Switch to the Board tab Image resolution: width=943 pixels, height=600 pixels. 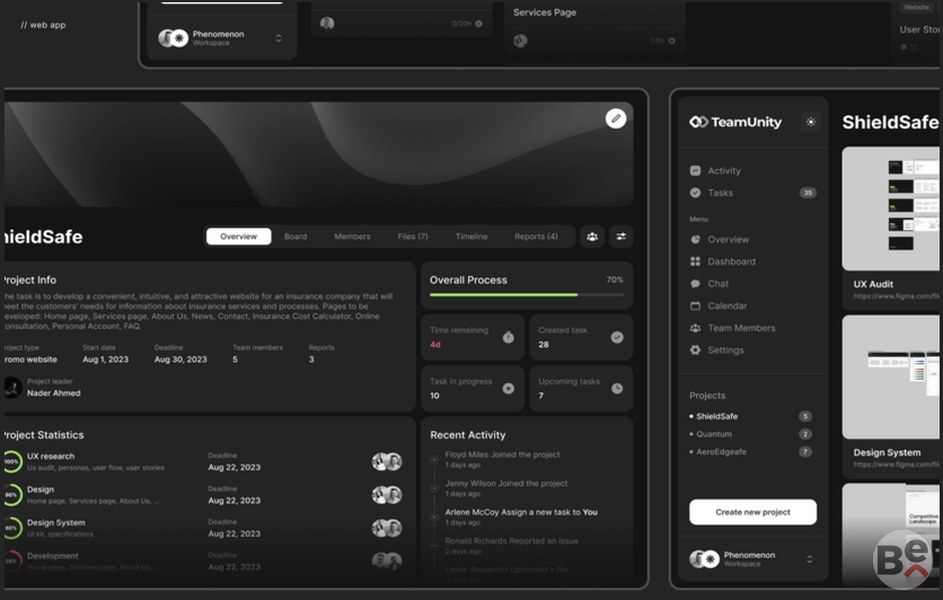[x=295, y=237]
